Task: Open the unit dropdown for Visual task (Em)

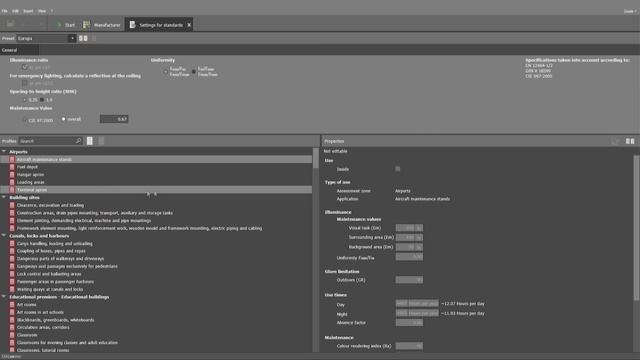Action: pos(419,228)
